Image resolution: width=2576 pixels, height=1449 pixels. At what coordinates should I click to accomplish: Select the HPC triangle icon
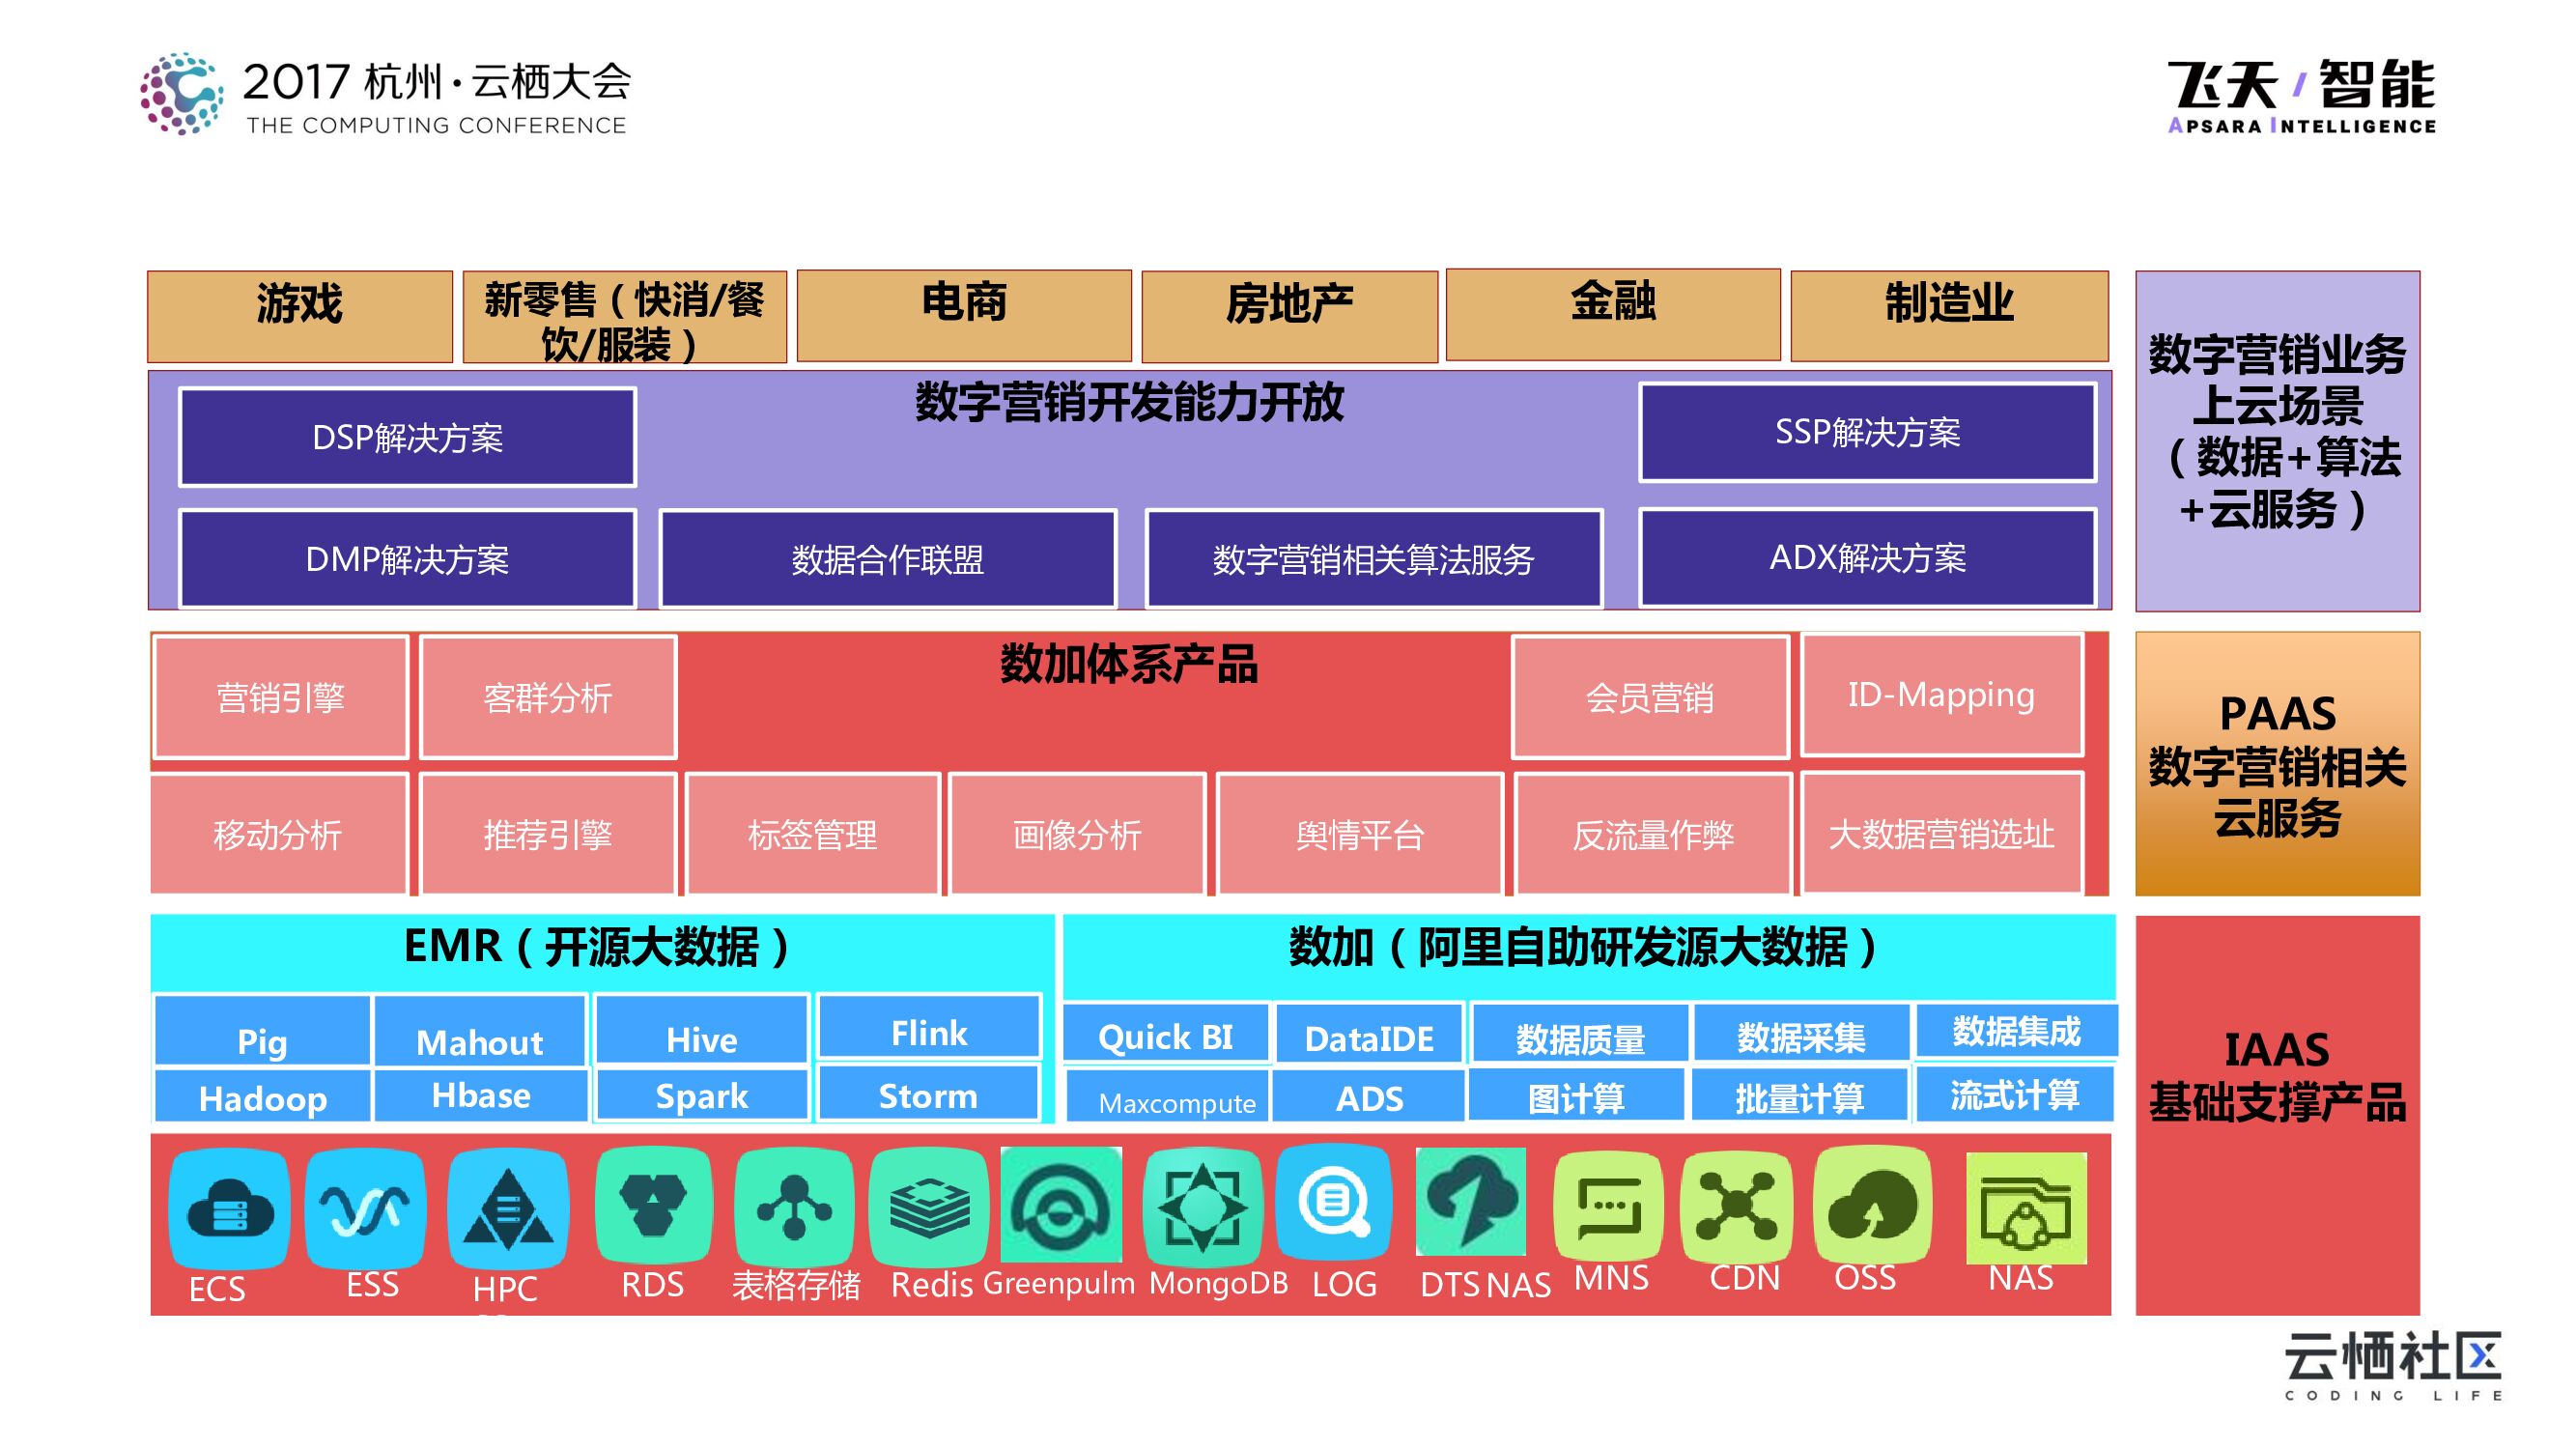pyautogui.click(x=508, y=1209)
